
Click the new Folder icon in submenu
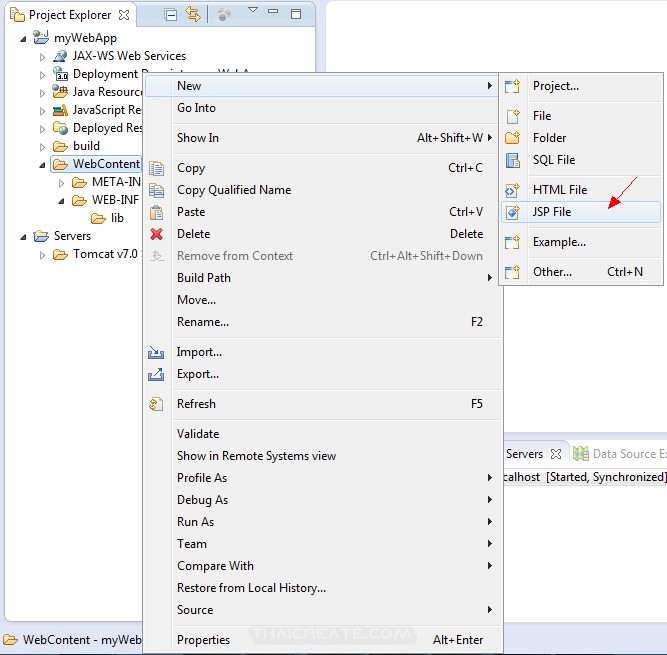tap(513, 138)
